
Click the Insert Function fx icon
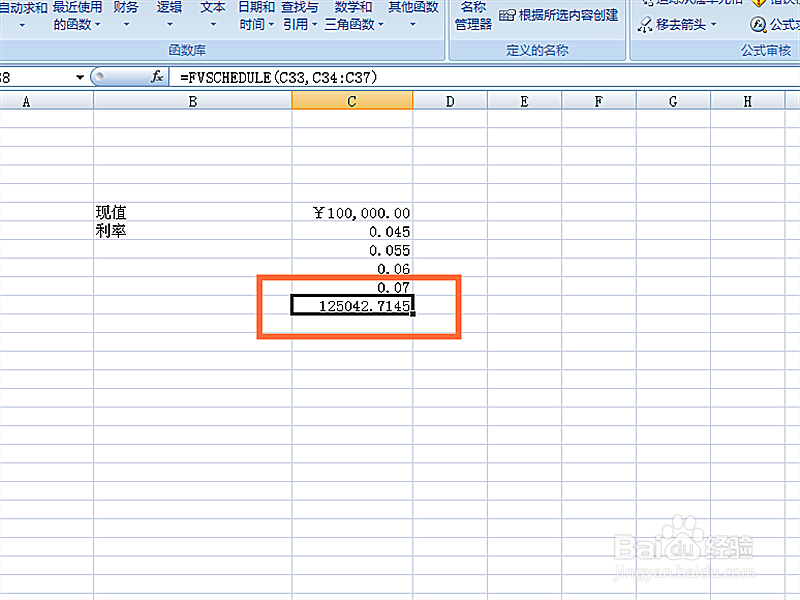click(x=157, y=77)
